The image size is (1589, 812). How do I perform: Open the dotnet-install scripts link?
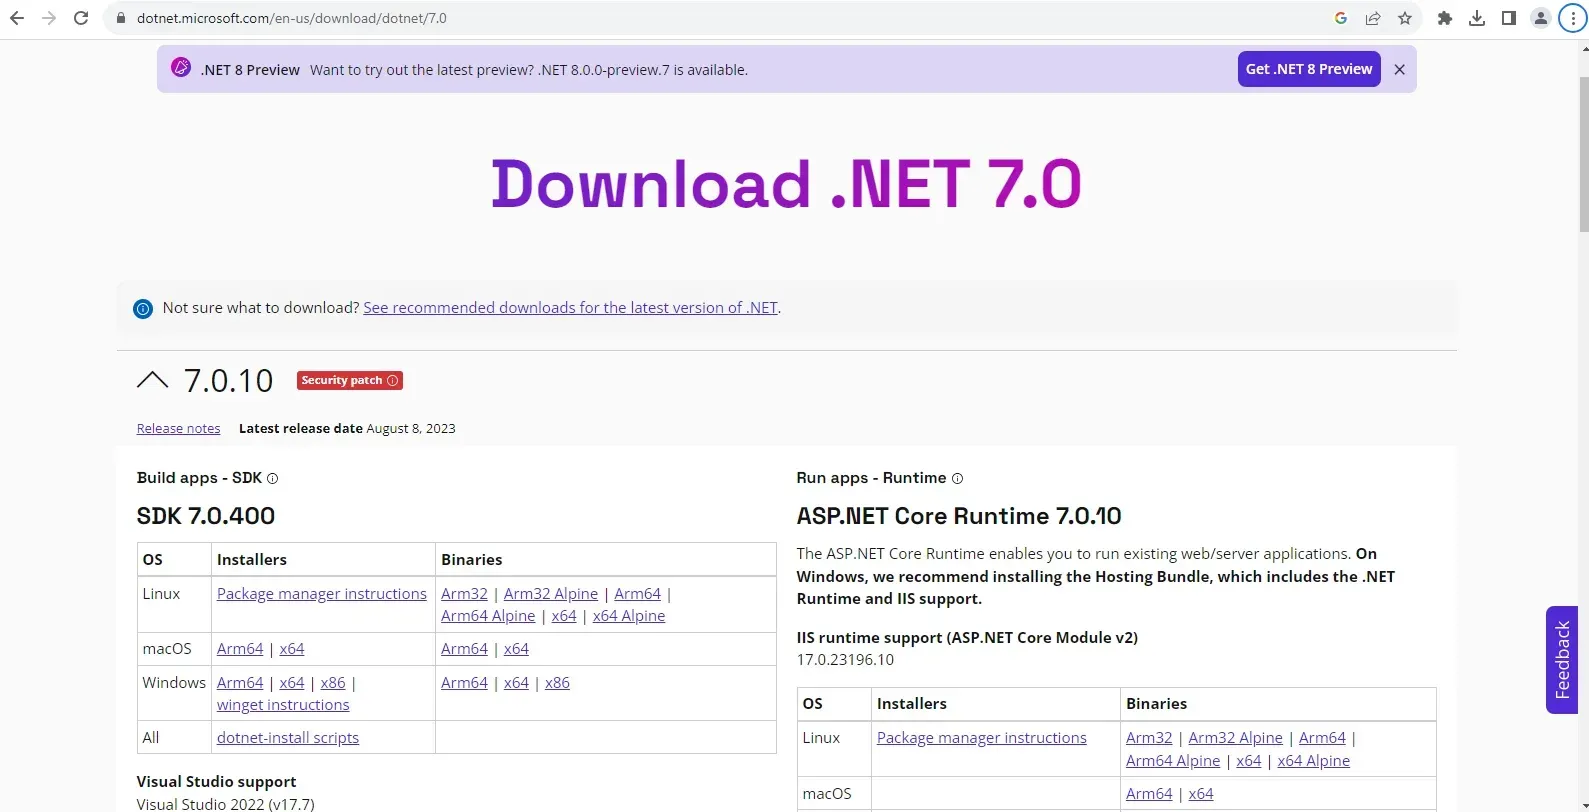[x=287, y=738]
